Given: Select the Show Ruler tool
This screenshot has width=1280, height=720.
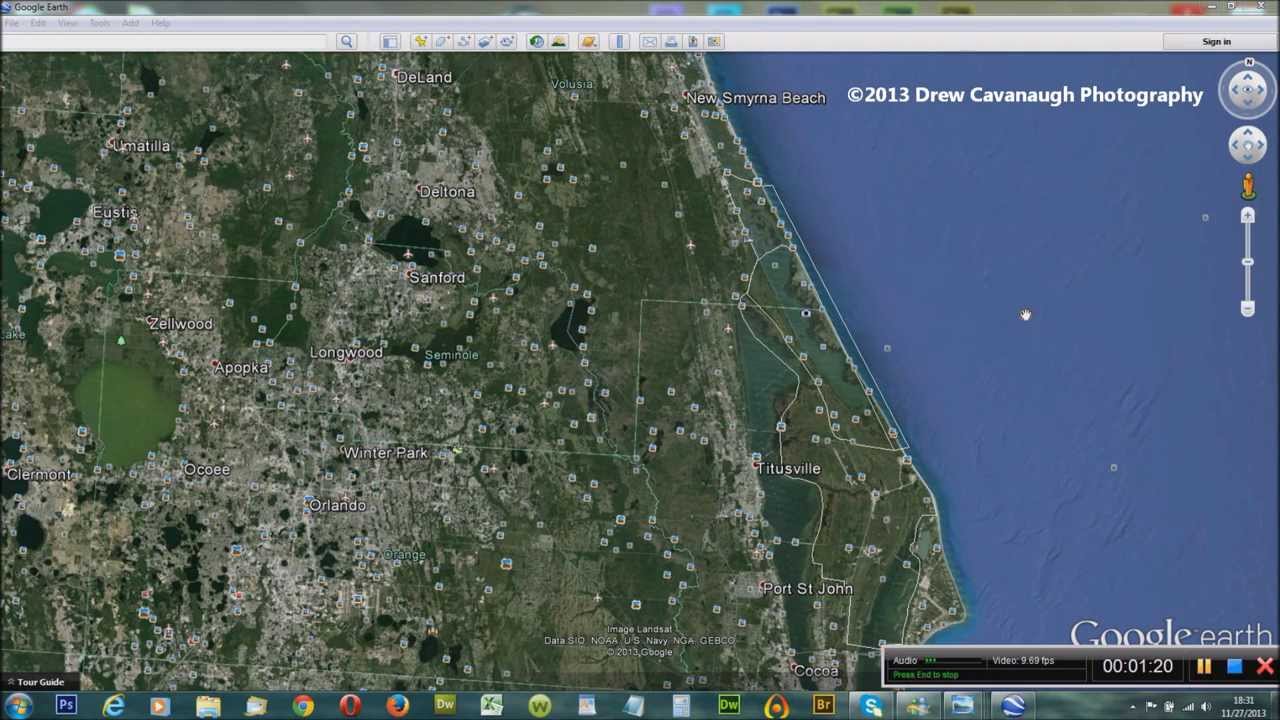Looking at the screenshot, I should coord(619,41).
